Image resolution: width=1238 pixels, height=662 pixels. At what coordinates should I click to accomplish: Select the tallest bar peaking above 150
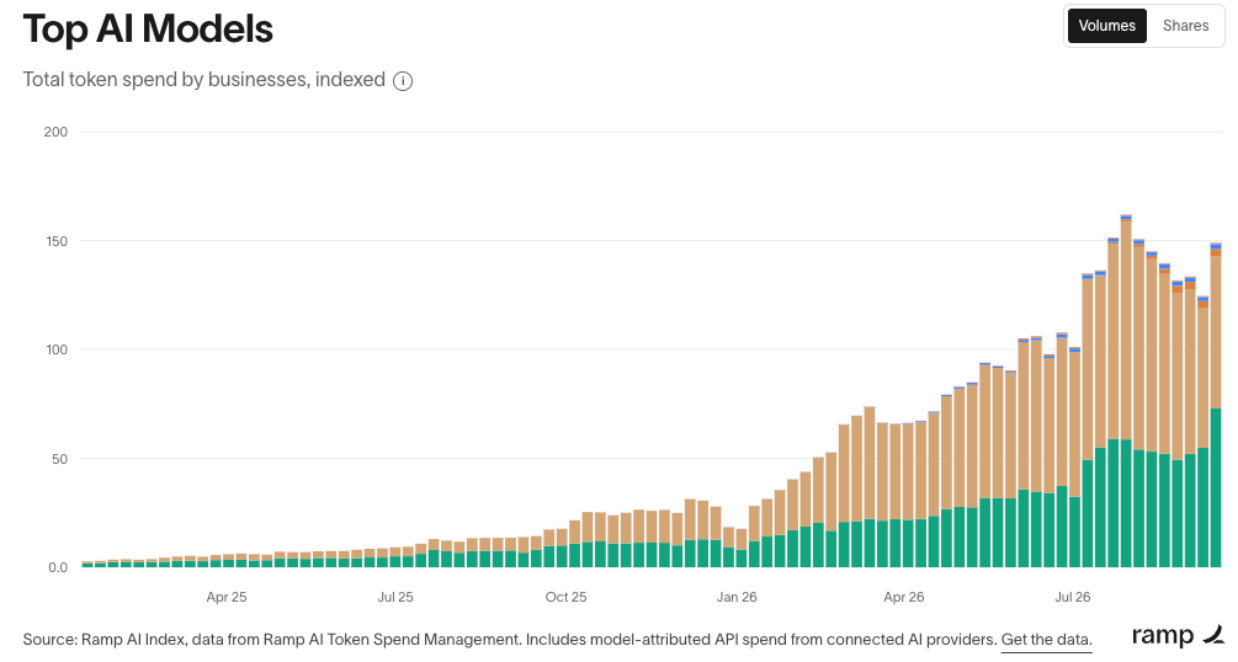(x=1126, y=391)
